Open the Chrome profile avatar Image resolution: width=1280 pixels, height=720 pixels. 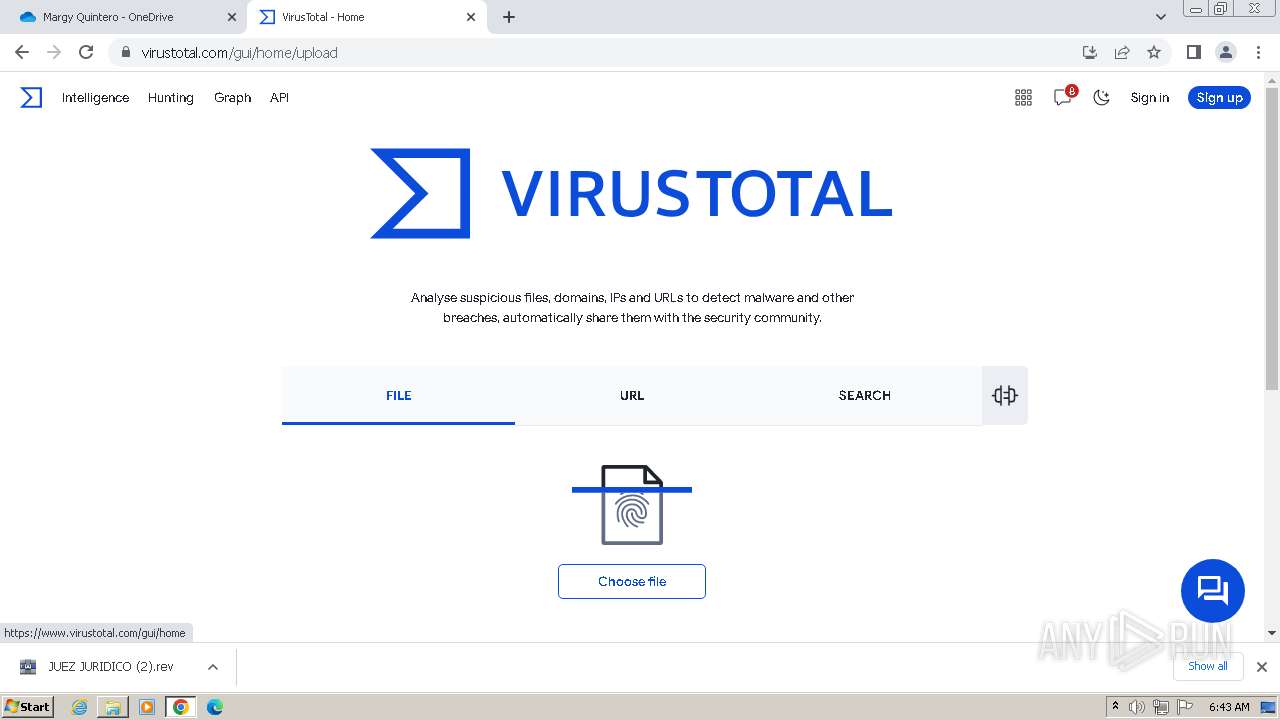point(1225,52)
